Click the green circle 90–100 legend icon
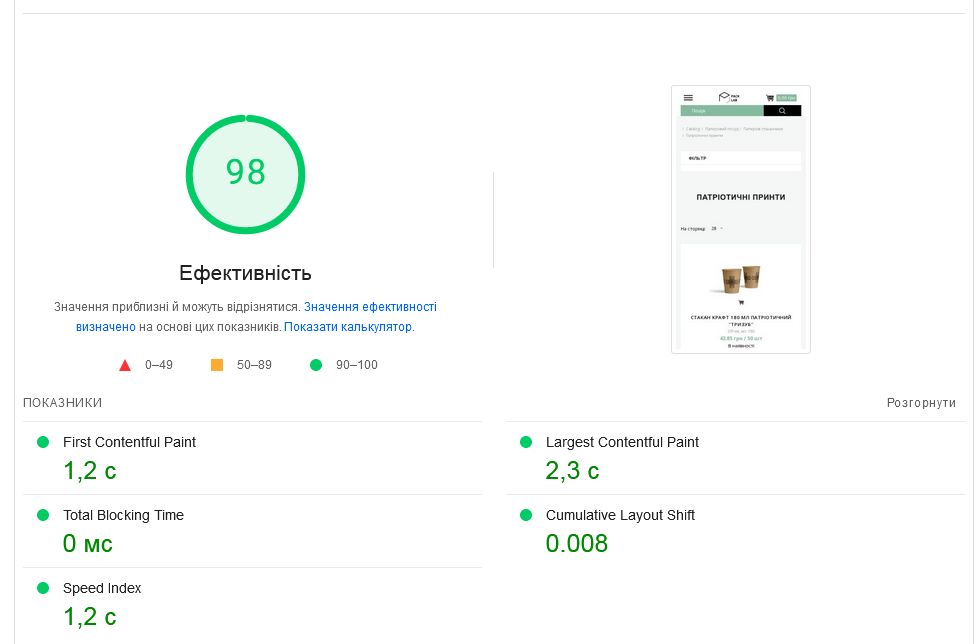Screen dimensions: 976x644 (316, 365)
